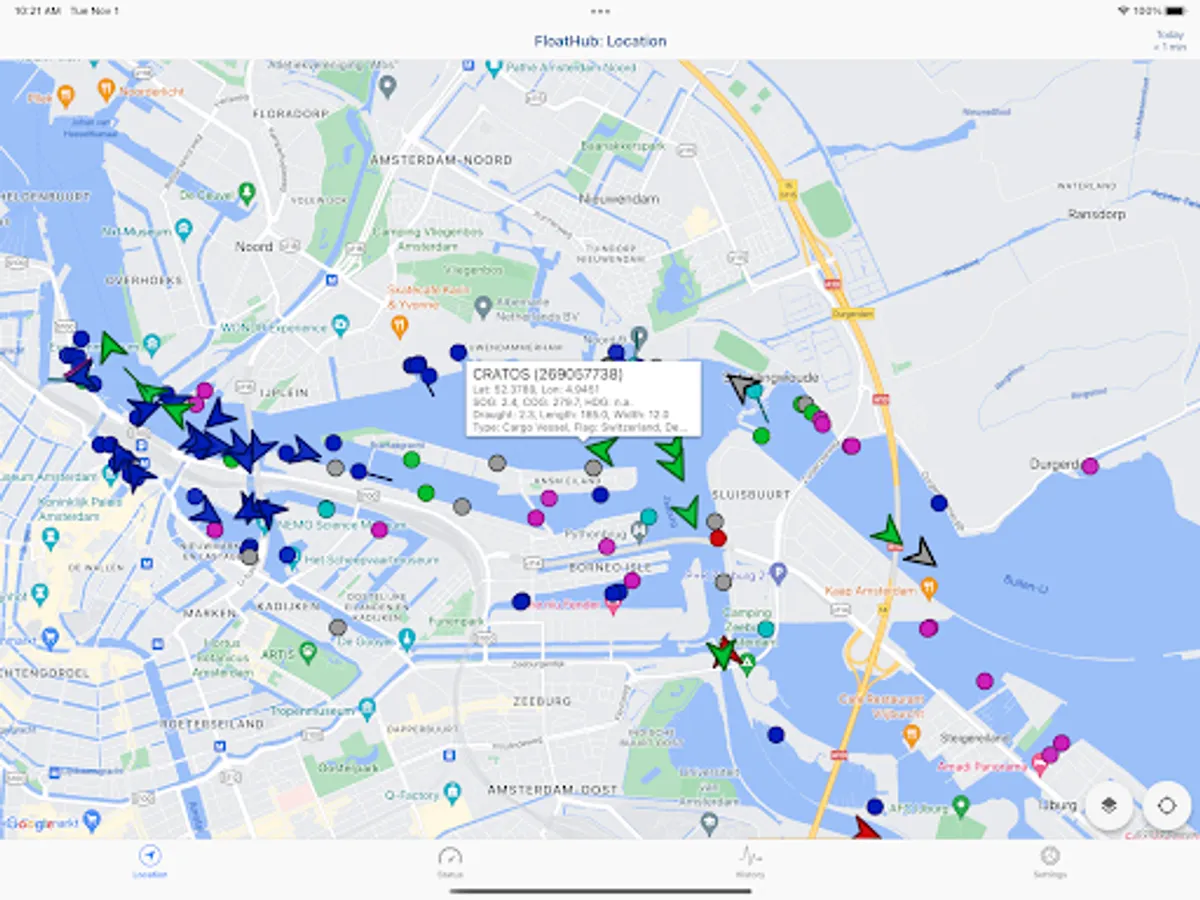
Task: Tap the Wi-Fi status icon
Action: (x=1124, y=11)
